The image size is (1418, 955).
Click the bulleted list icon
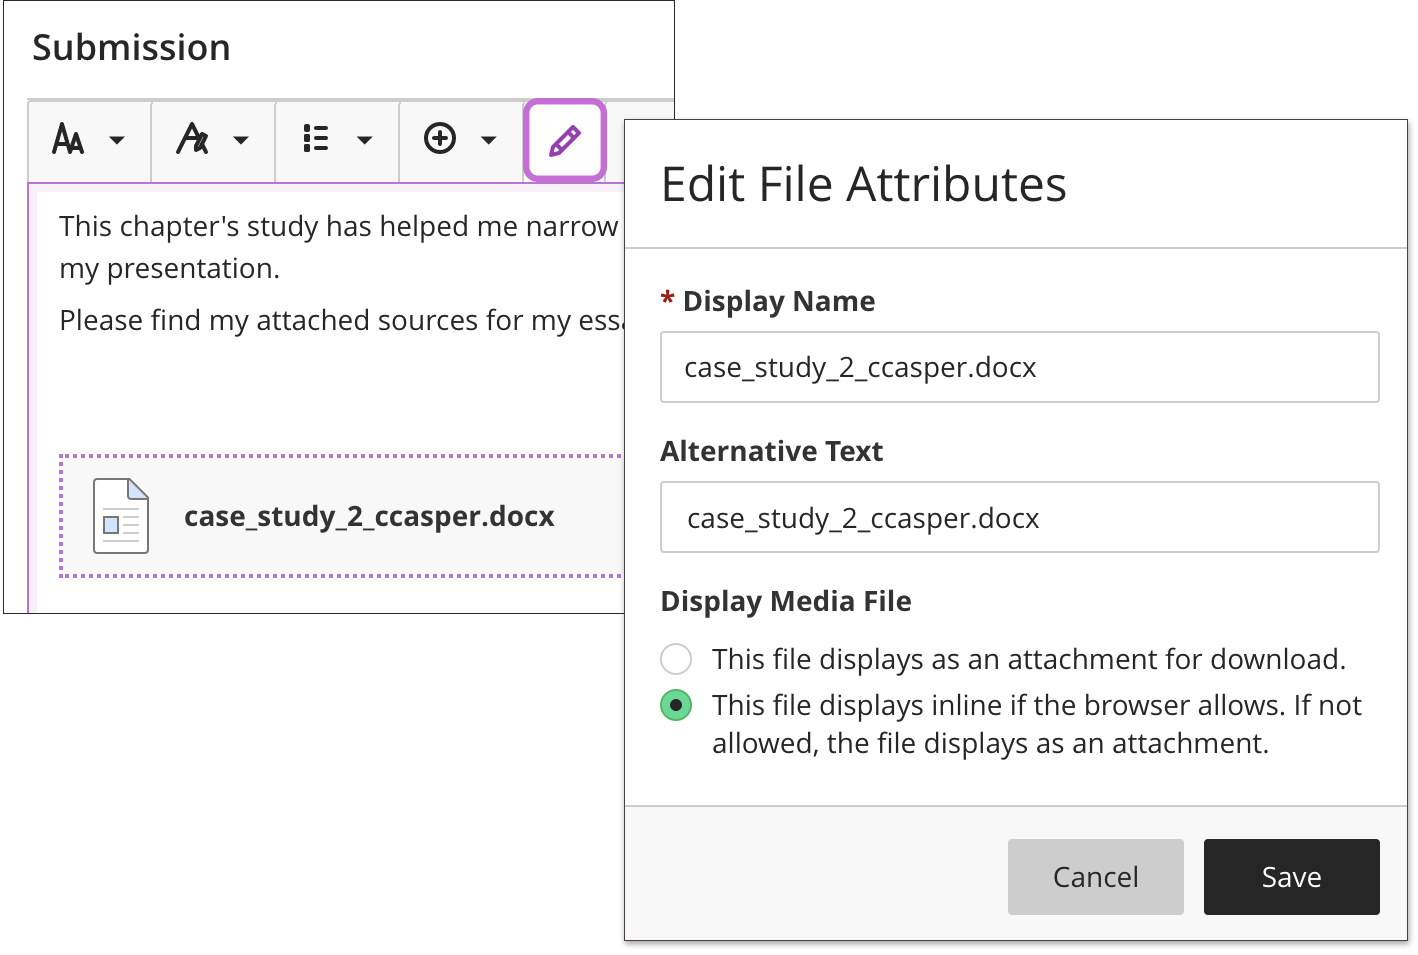[316, 139]
